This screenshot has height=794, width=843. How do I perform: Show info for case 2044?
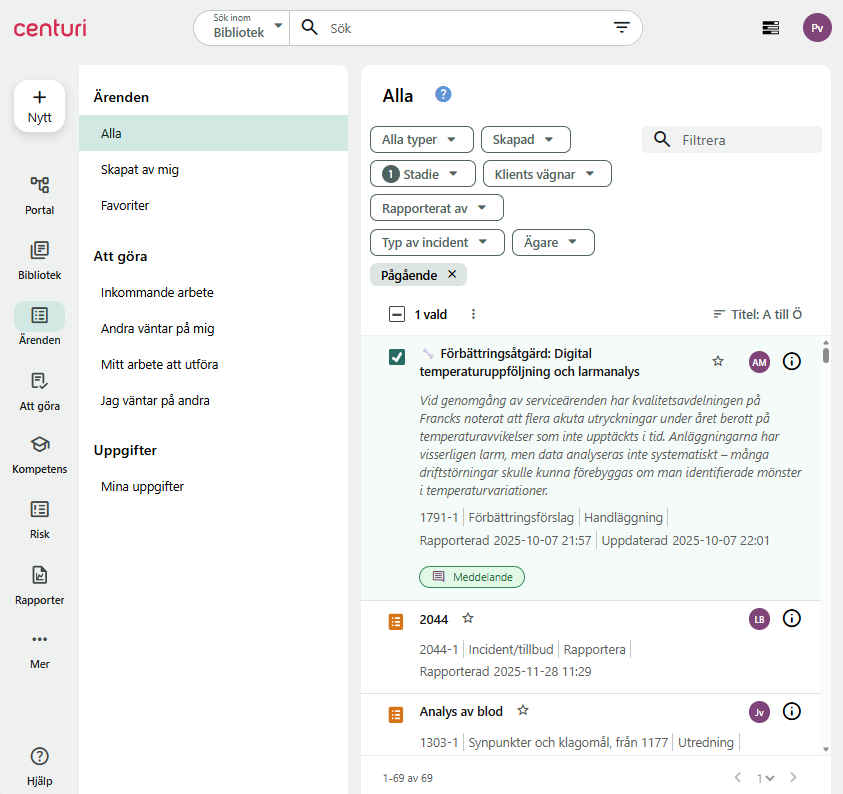(x=791, y=619)
